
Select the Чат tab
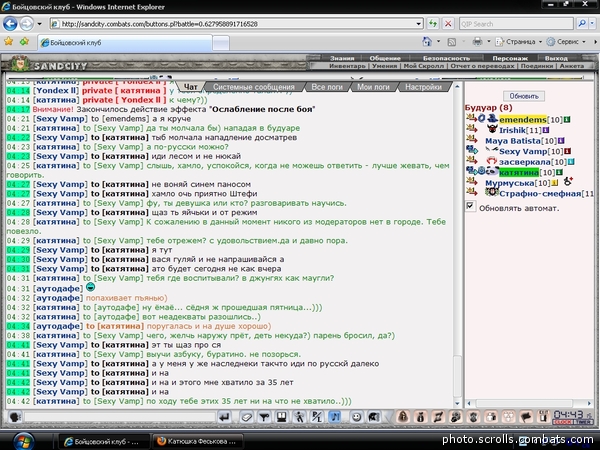tap(191, 87)
